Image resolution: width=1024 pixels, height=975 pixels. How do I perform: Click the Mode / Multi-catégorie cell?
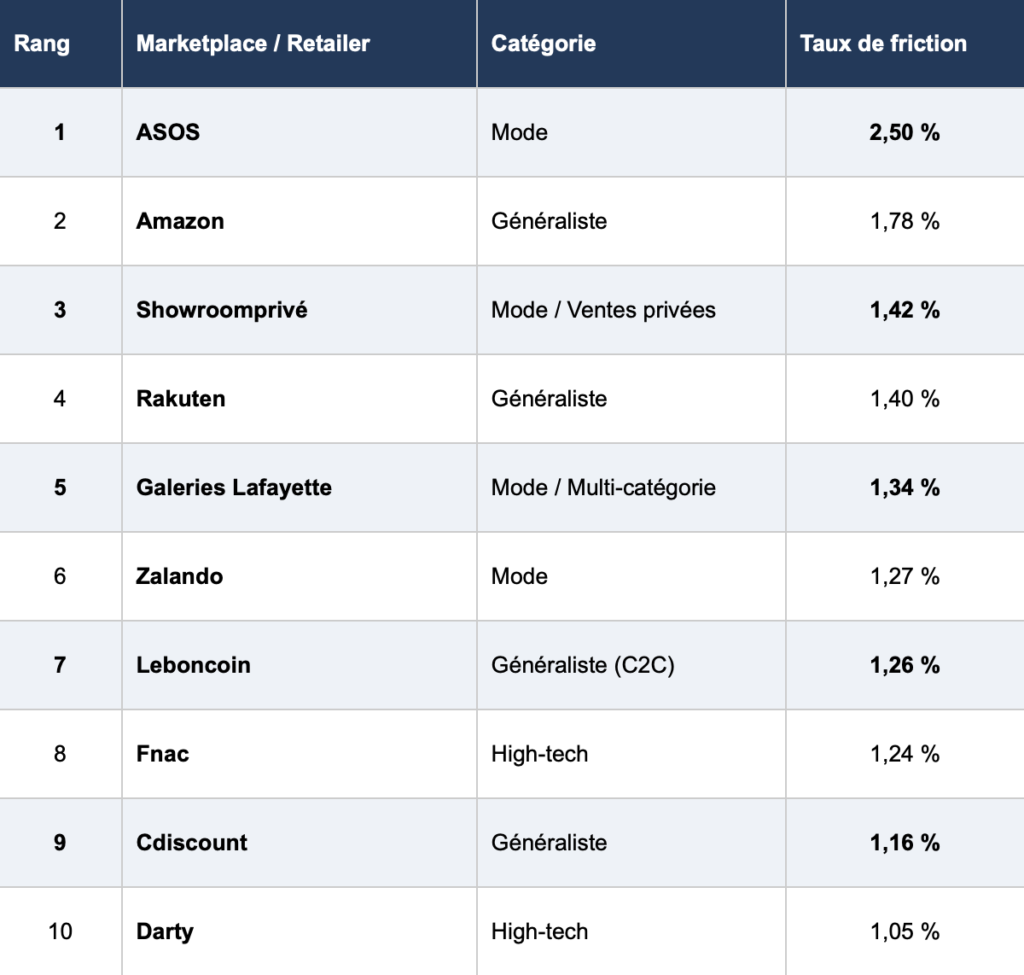pos(603,488)
